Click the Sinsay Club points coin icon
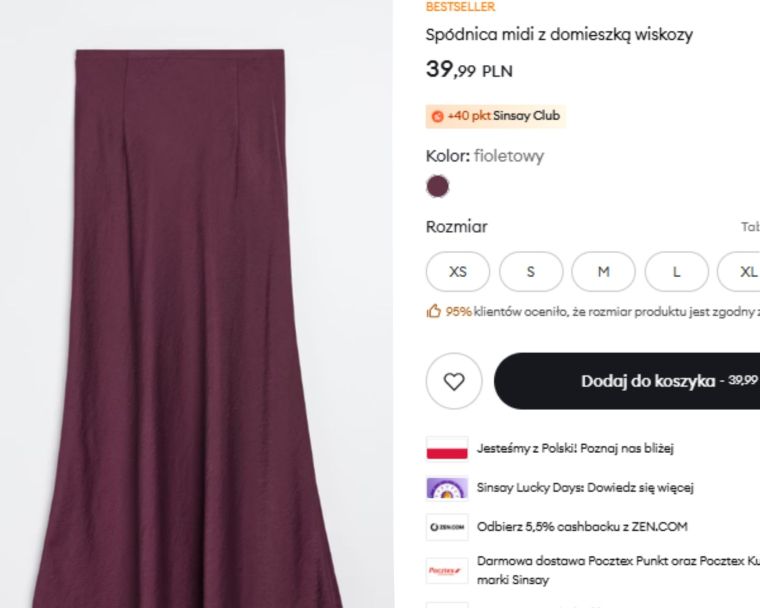The width and height of the screenshot is (760, 608). click(437, 116)
